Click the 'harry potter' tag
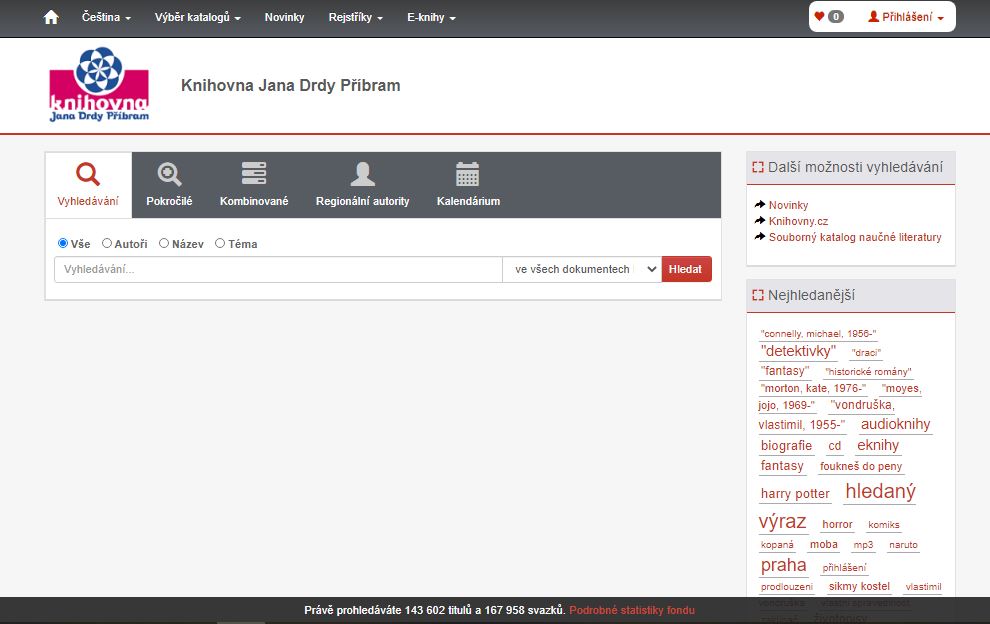 tap(795, 494)
